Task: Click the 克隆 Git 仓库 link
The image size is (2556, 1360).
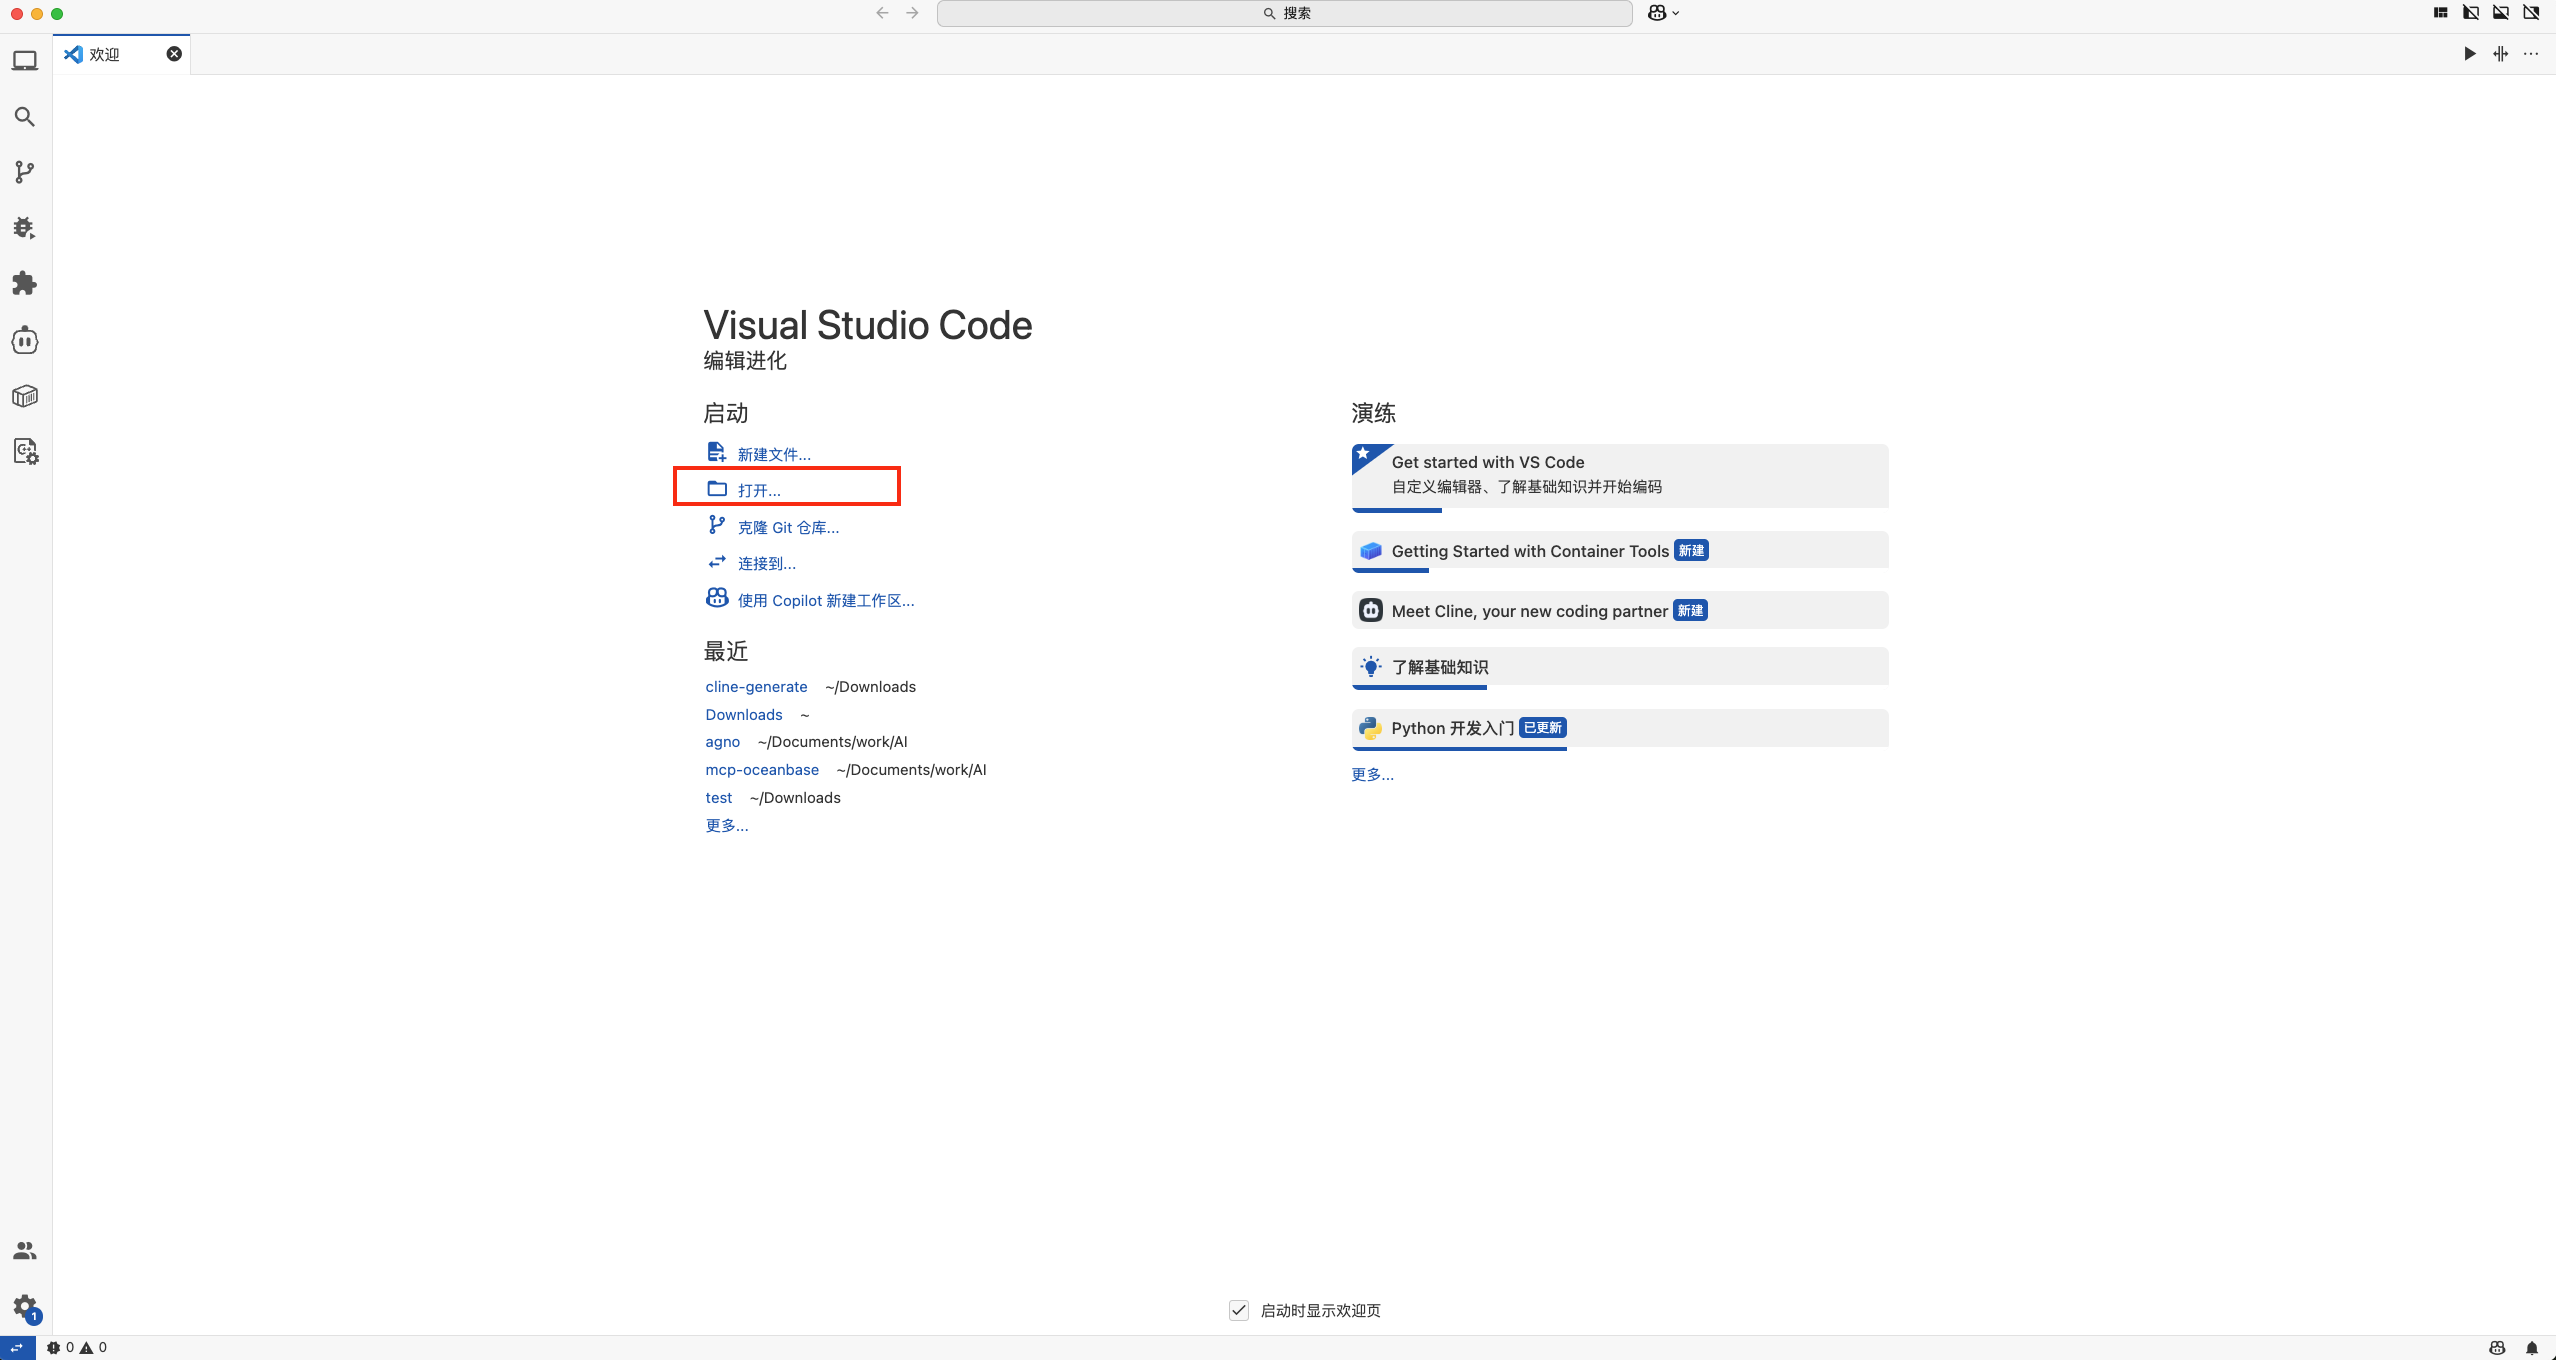Action: [x=788, y=527]
